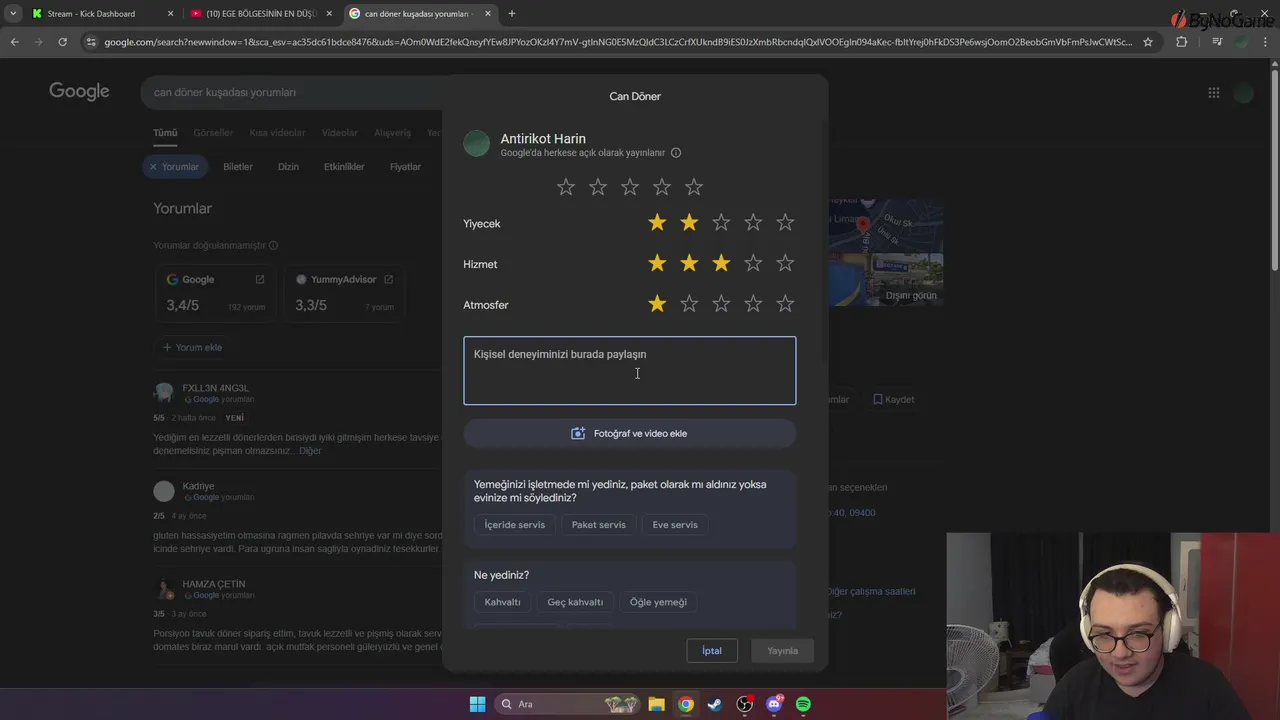This screenshot has width=1280, height=720.
Task: Open Google logo homepage link
Action: click(79, 92)
